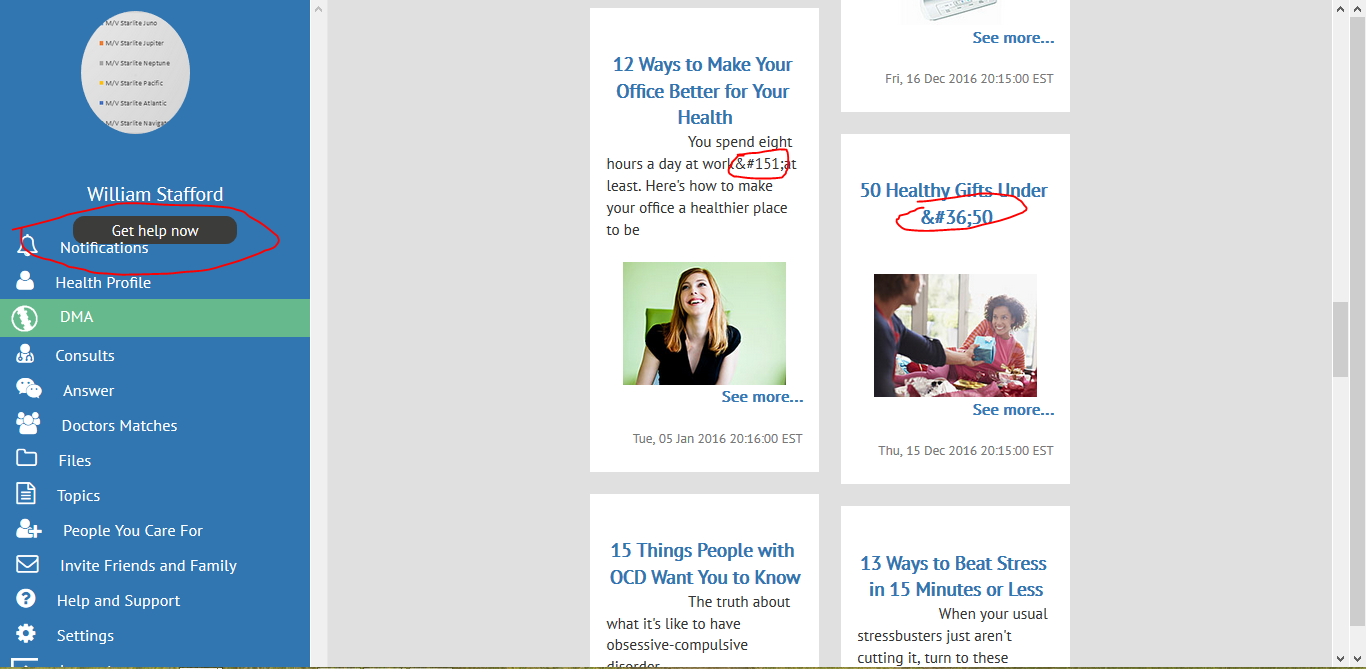Open article 50 Healthy Gifts Under $50
This screenshot has height=669, width=1366.
coord(954,203)
